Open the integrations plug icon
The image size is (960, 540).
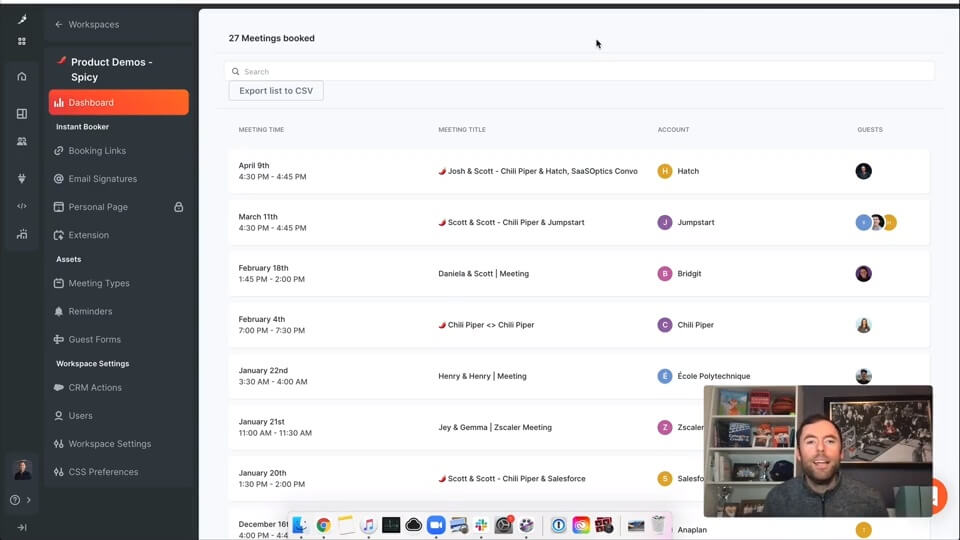22,178
